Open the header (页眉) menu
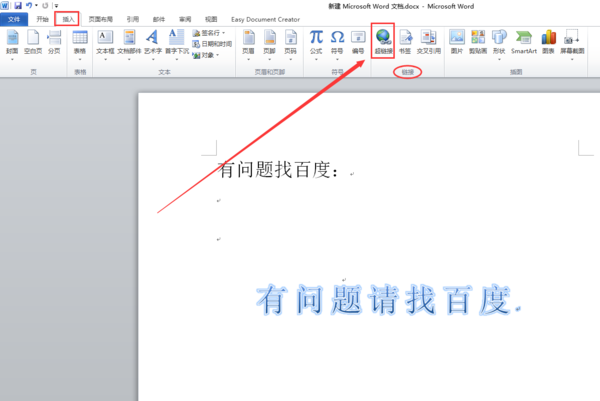 pos(248,44)
